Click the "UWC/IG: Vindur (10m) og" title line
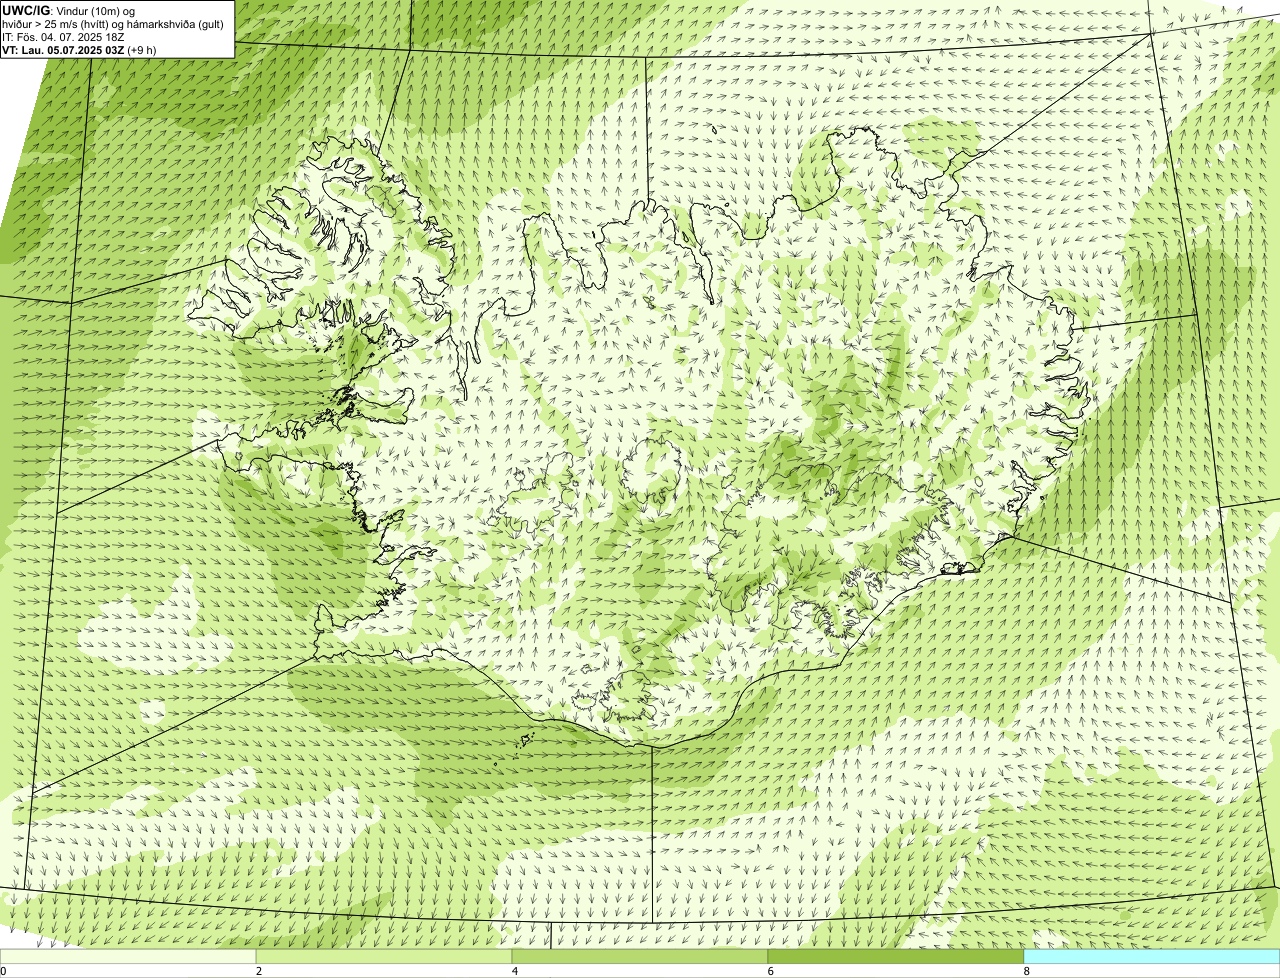The image size is (1280, 978). point(69,10)
